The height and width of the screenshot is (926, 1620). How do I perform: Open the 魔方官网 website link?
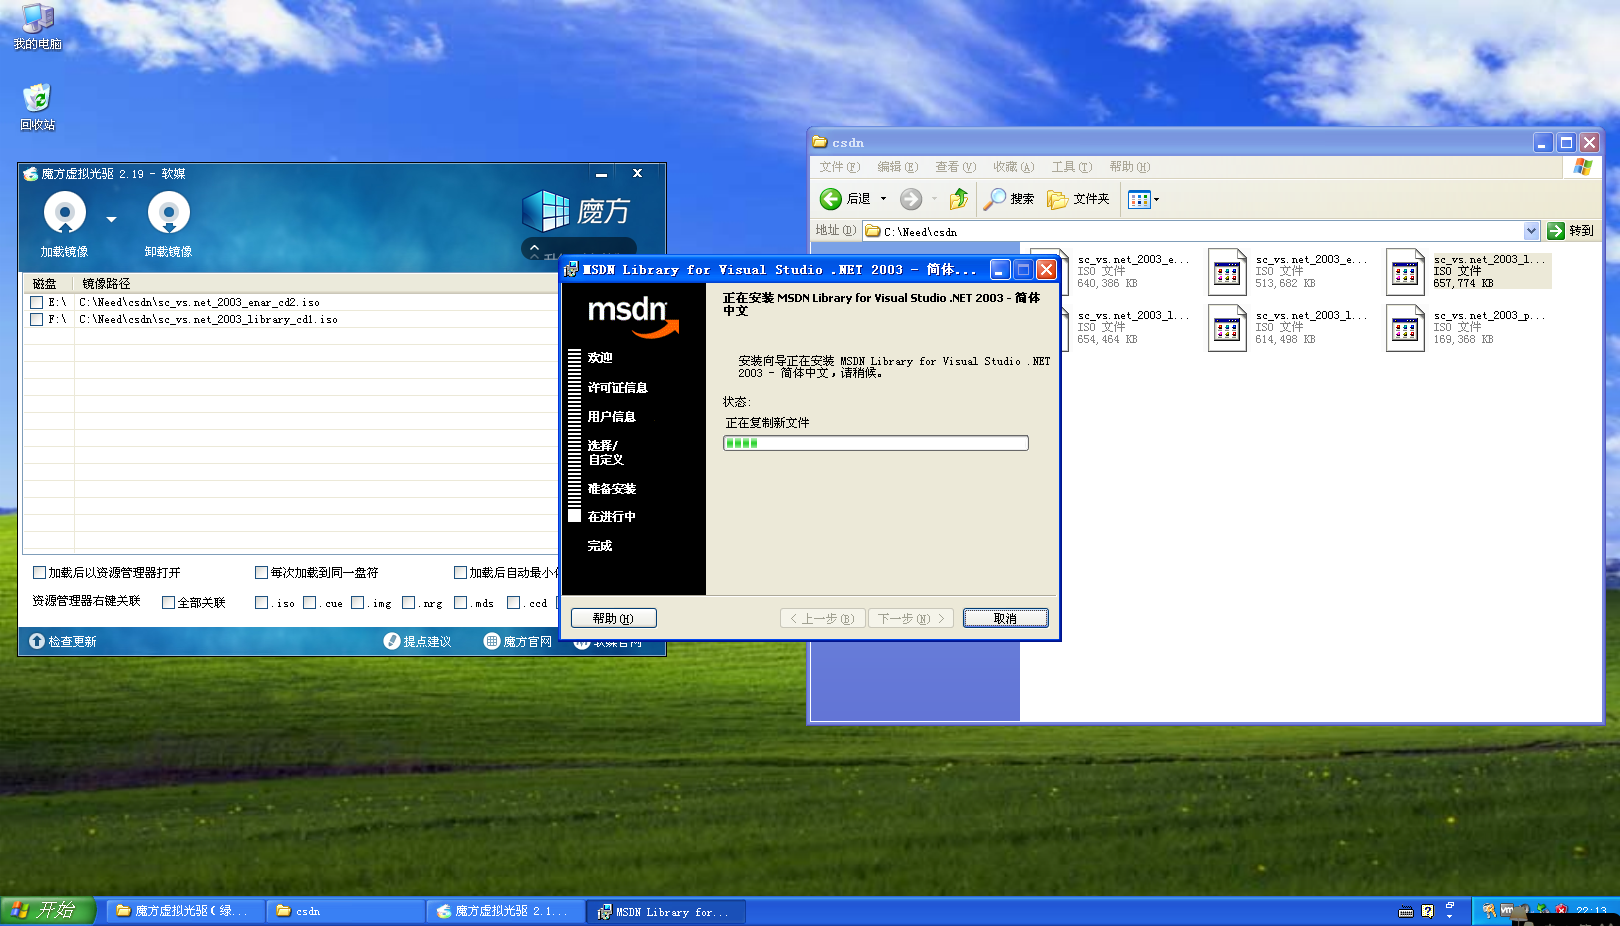pyautogui.click(x=518, y=641)
